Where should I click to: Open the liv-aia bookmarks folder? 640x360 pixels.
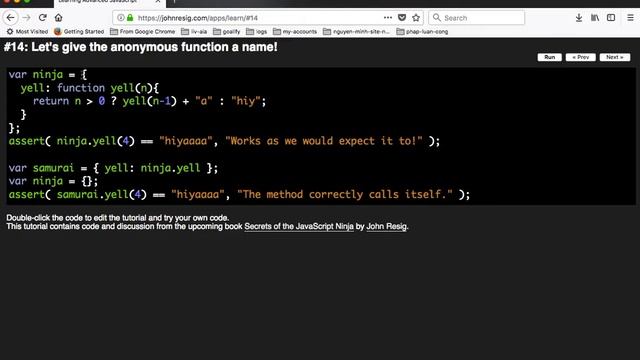[x=194, y=31]
